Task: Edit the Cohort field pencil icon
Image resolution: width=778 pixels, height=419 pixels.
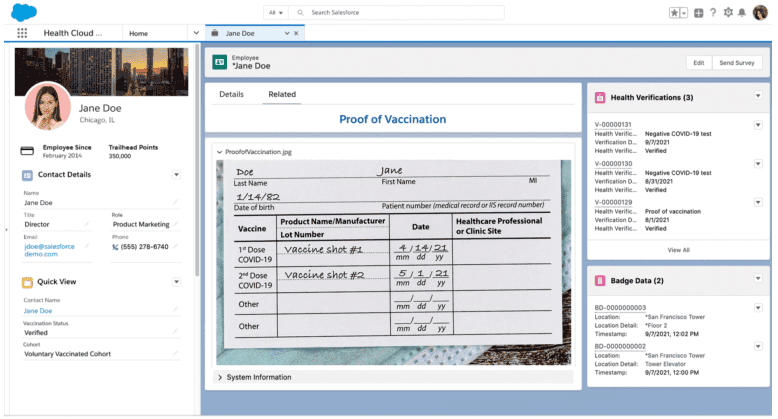Action: [x=175, y=352]
